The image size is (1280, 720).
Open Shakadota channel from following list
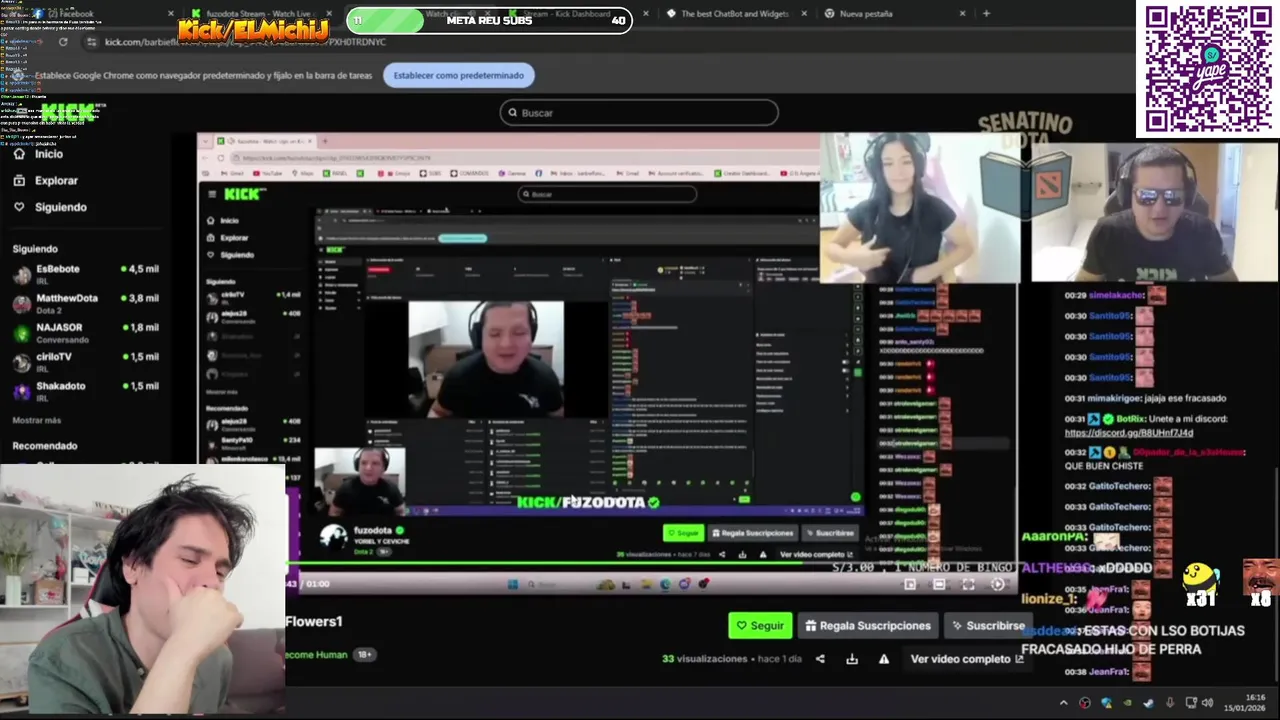[x=85, y=391]
